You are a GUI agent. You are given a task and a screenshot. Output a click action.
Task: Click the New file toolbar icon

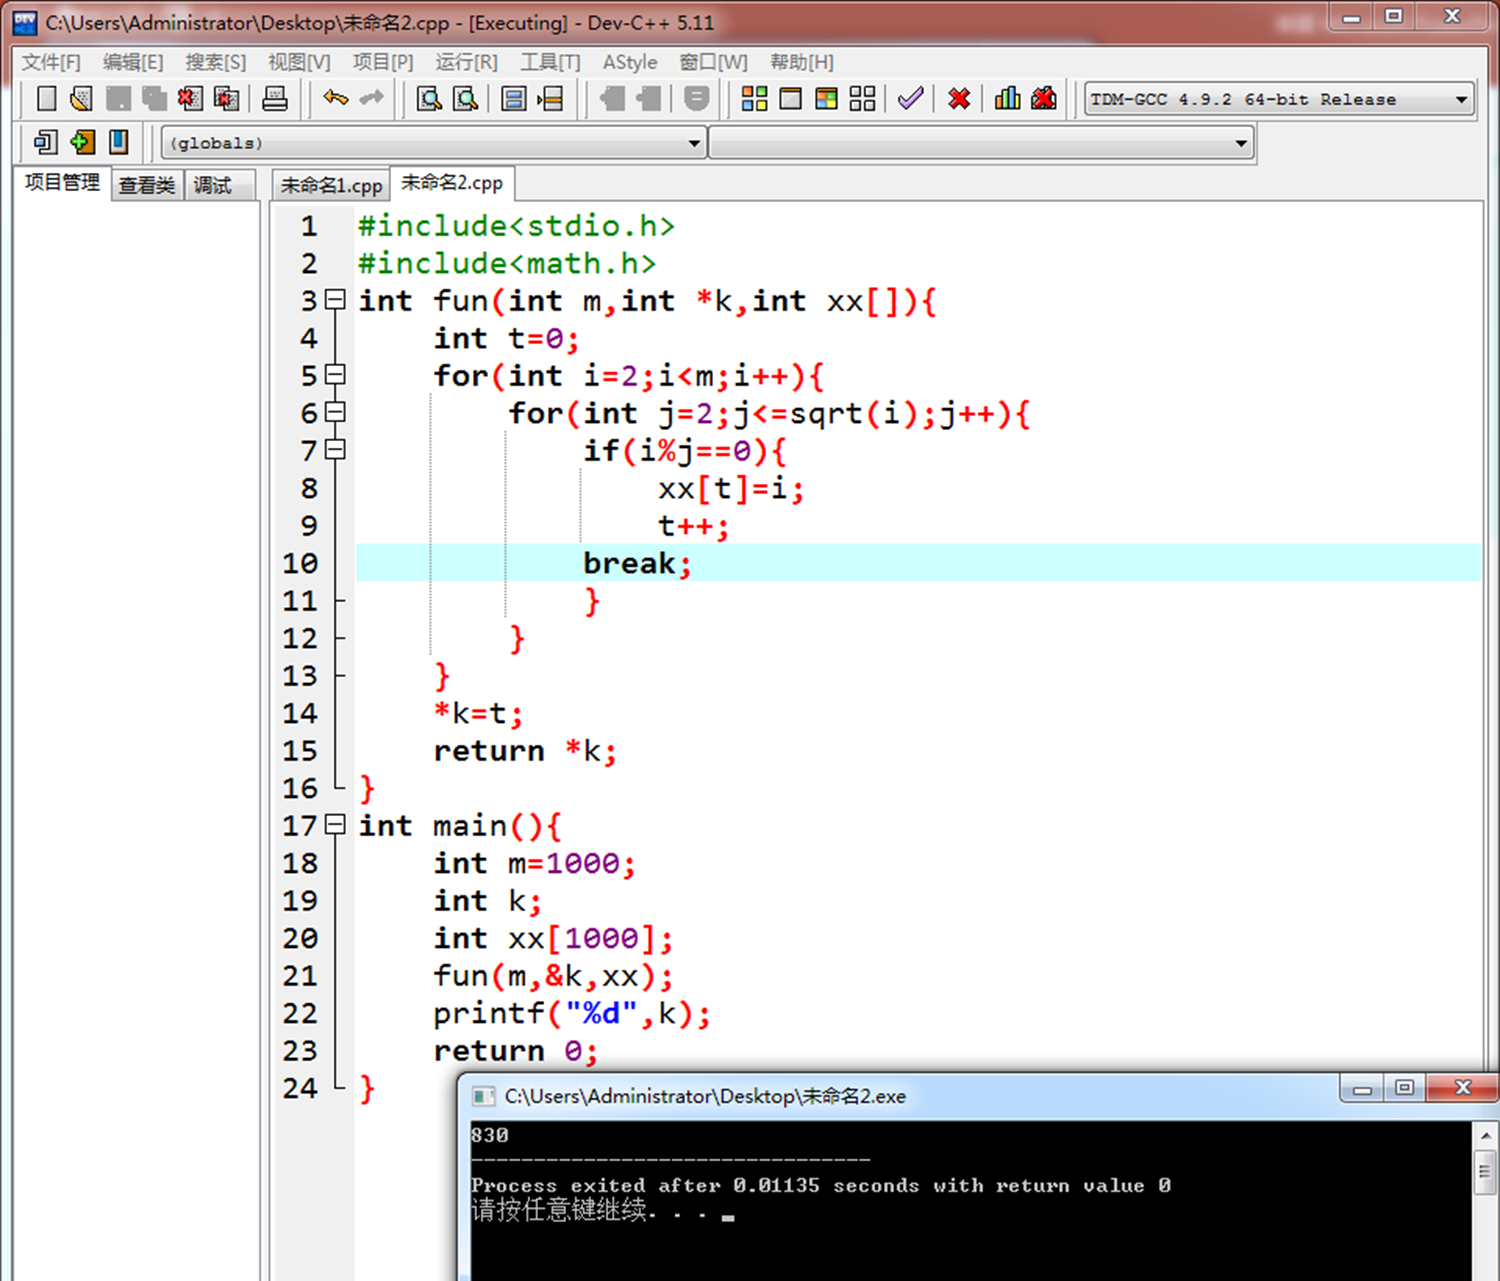[46, 98]
